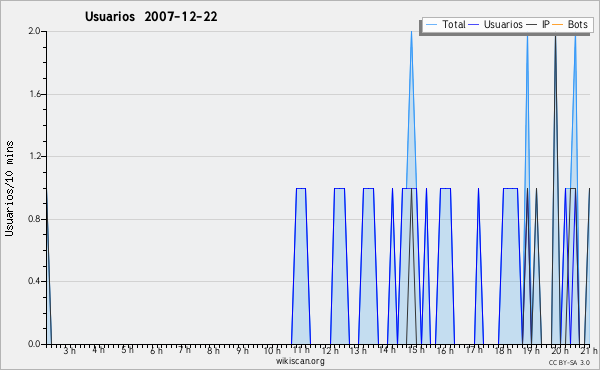Click the 0.8 y-axis value
The image size is (600, 370).
point(34,219)
